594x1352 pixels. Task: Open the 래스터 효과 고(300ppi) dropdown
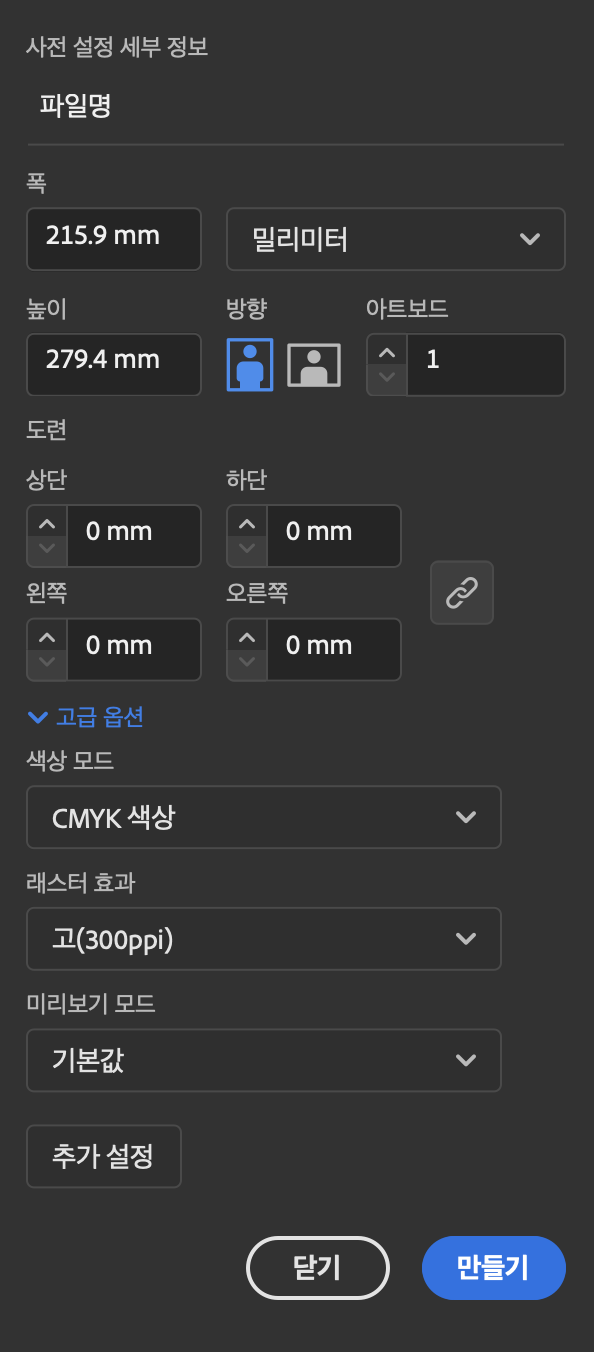click(264, 939)
